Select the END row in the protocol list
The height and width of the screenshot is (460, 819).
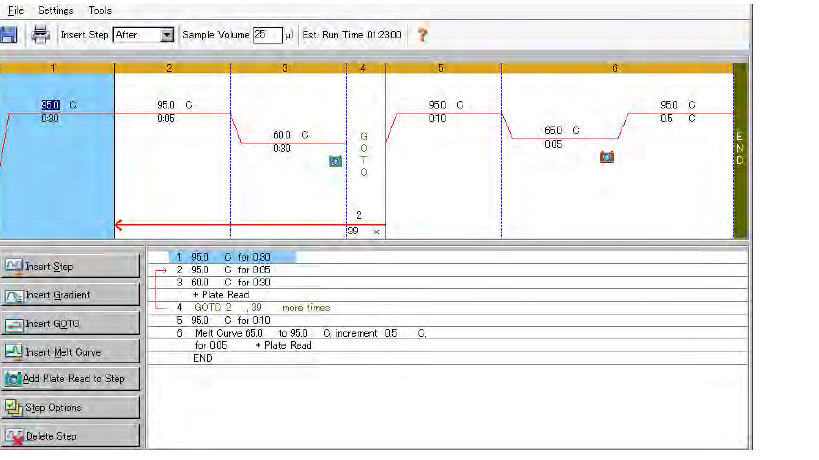pyautogui.click(x=448, y=358)
